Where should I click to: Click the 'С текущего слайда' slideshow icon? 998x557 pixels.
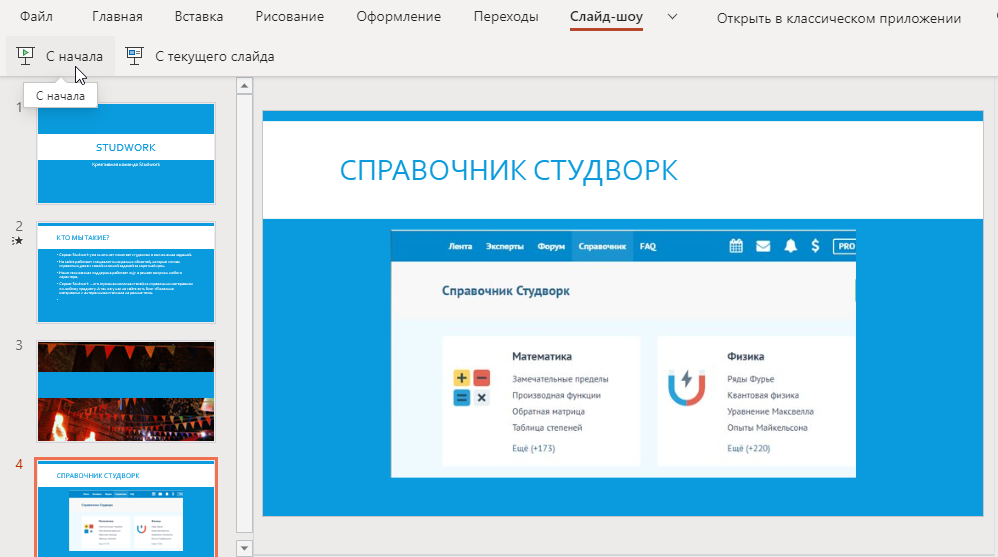click(x=134, y=56)
